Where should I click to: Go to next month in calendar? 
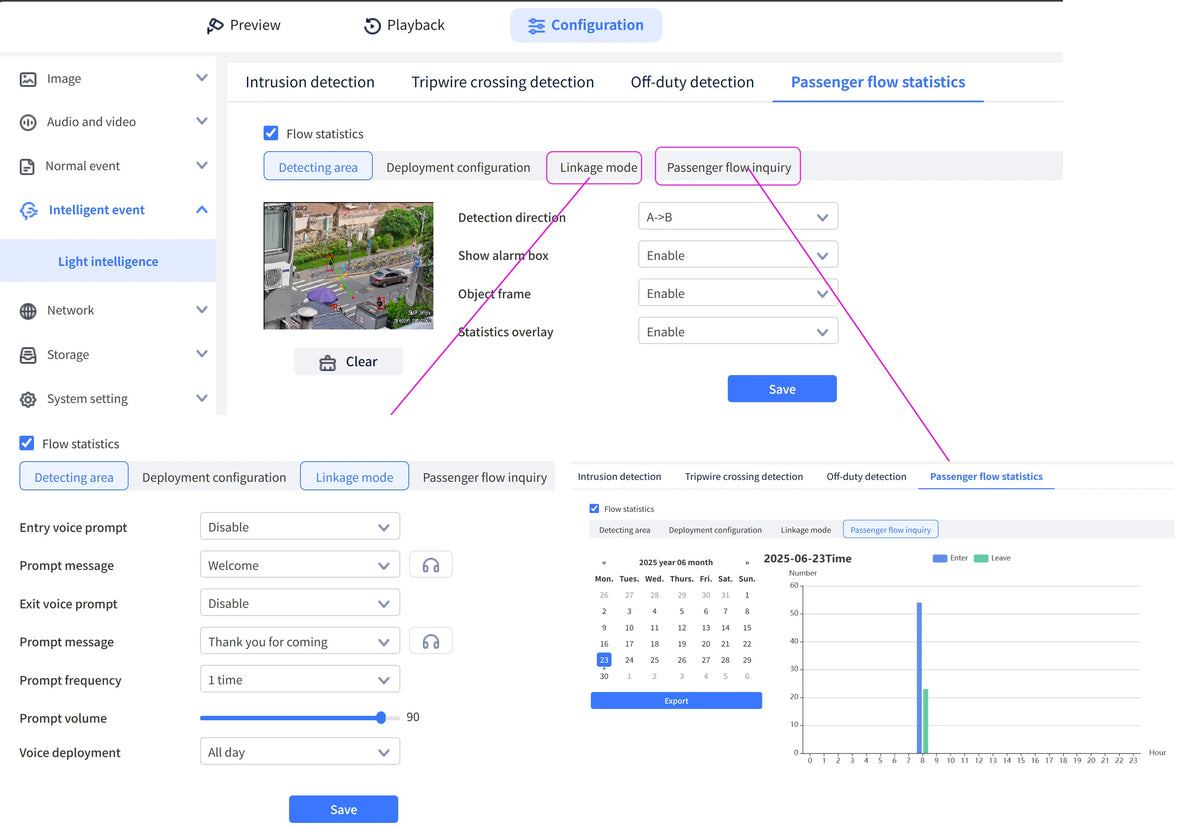tap(747, 563)
